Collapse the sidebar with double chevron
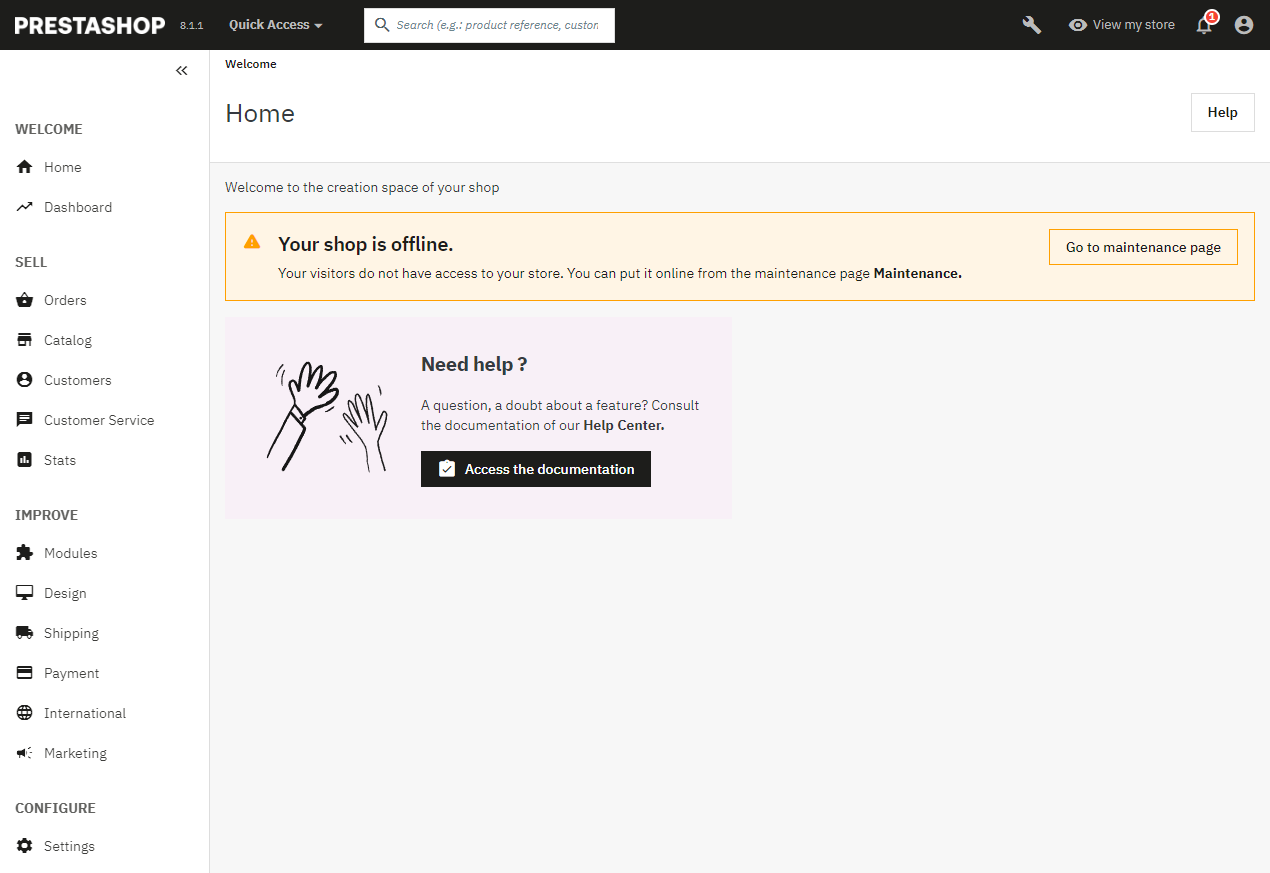1270x873 pixels. 182,71
